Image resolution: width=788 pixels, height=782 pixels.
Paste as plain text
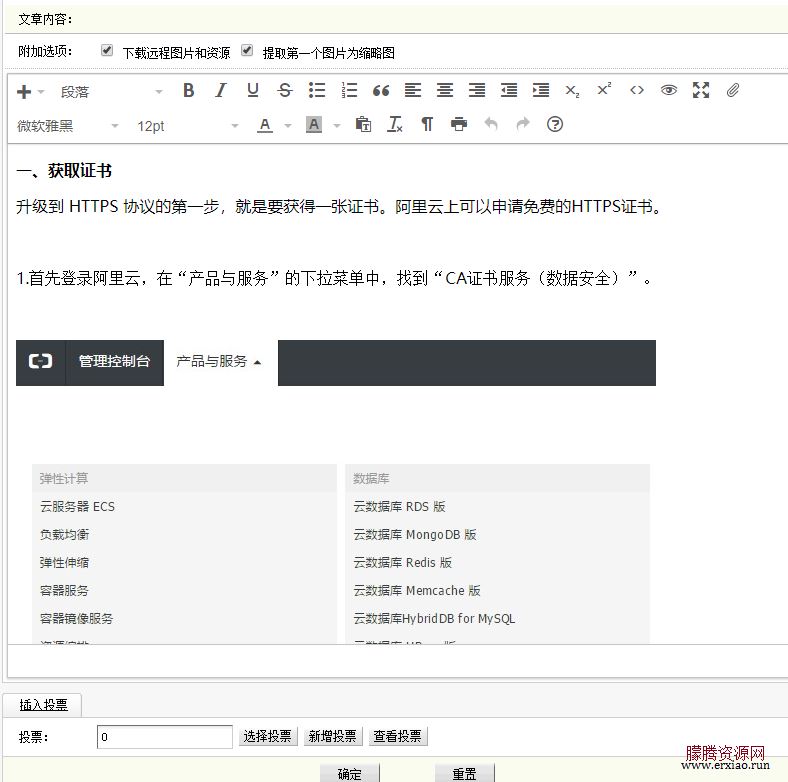tap(363, 124)
